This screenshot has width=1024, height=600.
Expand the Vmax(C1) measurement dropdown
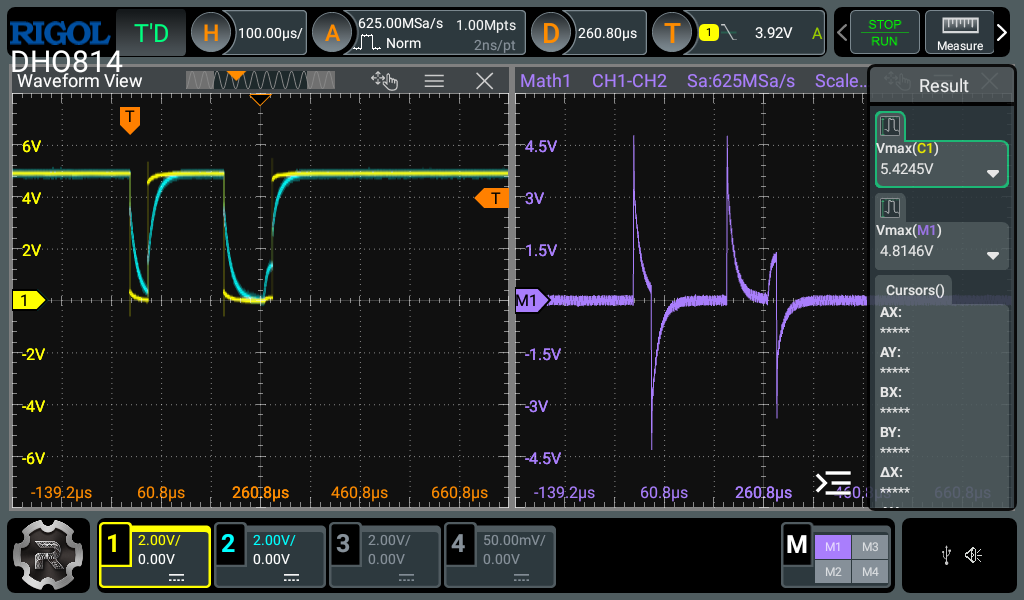pos(992,173)
